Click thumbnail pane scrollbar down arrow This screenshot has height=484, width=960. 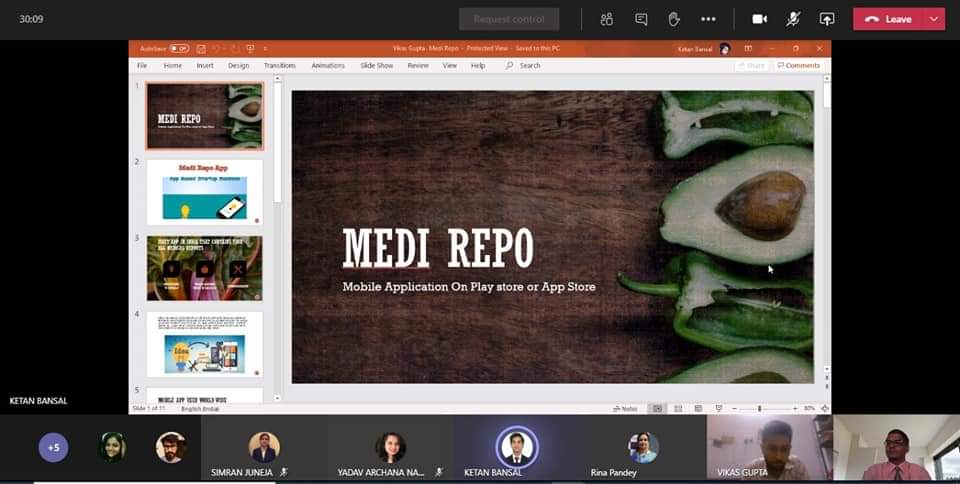pos(277,398)
